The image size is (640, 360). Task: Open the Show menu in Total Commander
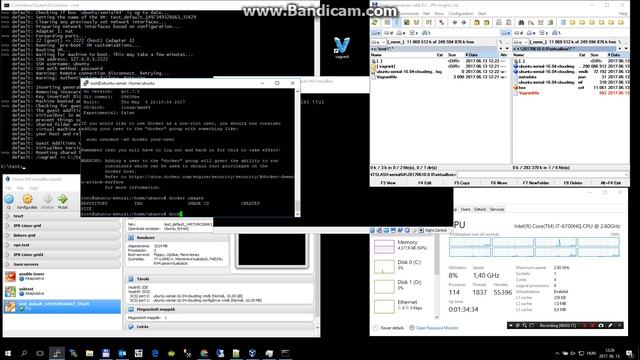[x=439, y=13]
